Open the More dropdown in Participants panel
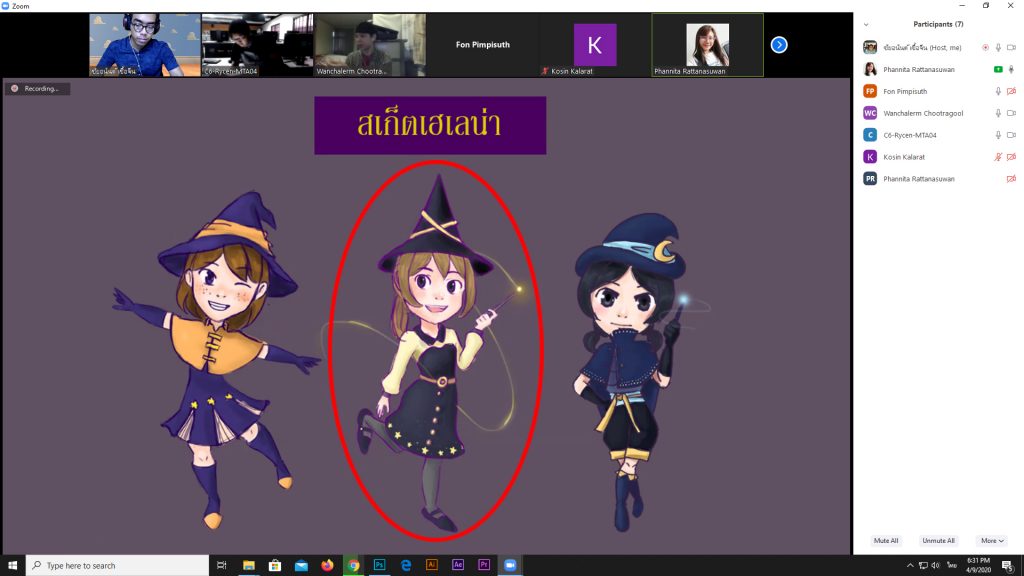Screen dimensions: 1024x576 (992, 541)
